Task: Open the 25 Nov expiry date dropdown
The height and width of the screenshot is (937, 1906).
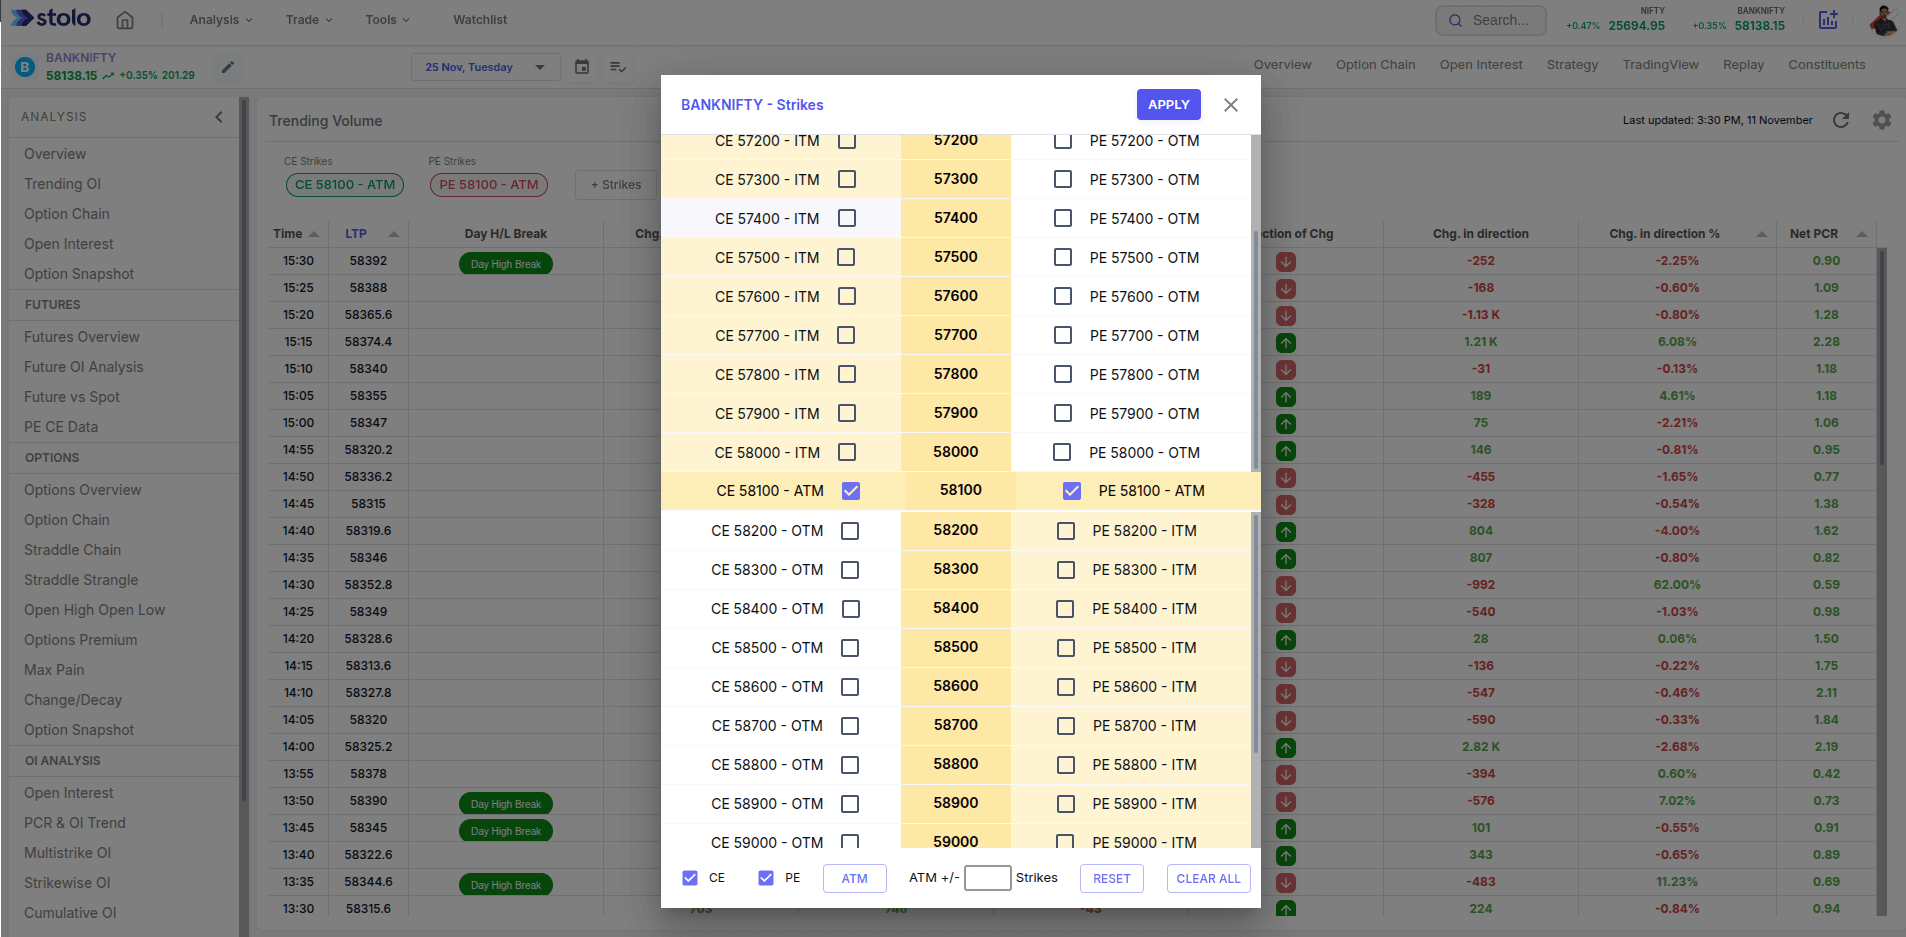Action: tap(485, 67)
